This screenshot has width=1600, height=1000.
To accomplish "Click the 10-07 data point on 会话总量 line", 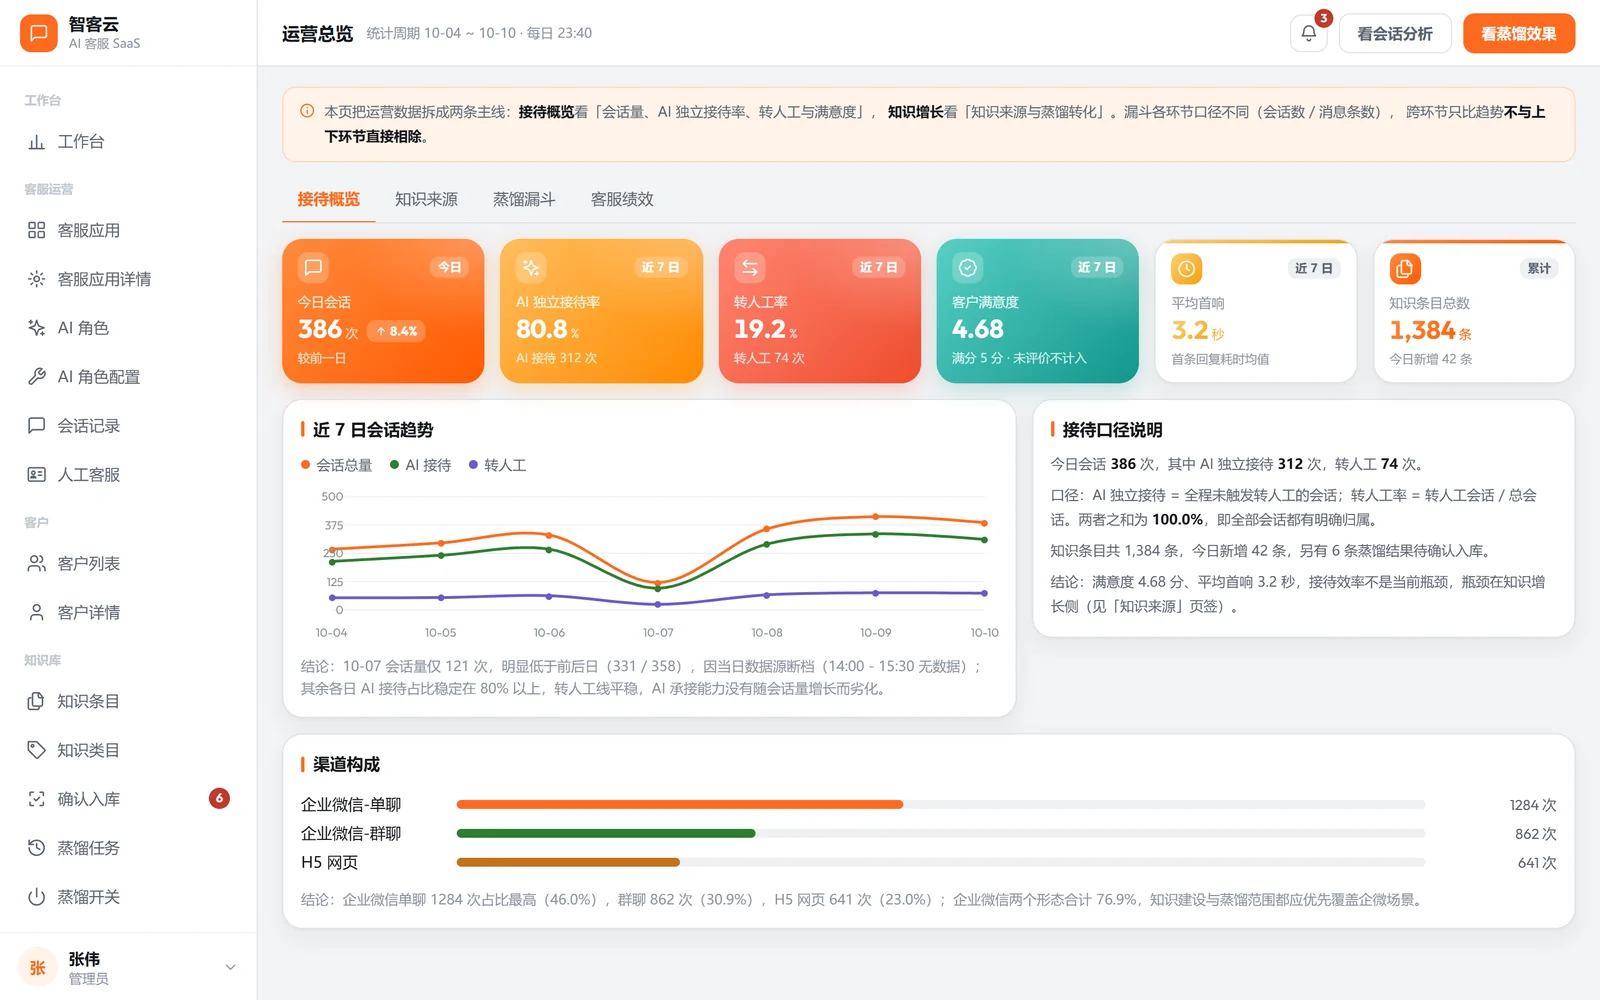I will 657,582.
